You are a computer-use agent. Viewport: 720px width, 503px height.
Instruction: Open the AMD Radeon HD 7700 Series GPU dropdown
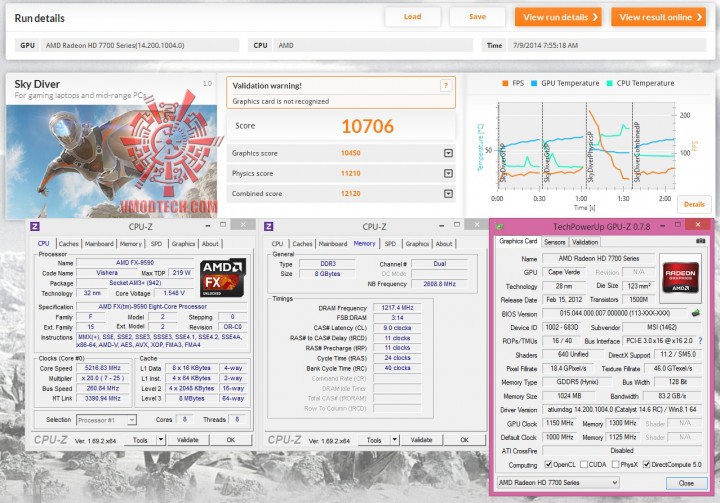pyautogui.click(x=558, y=483)
